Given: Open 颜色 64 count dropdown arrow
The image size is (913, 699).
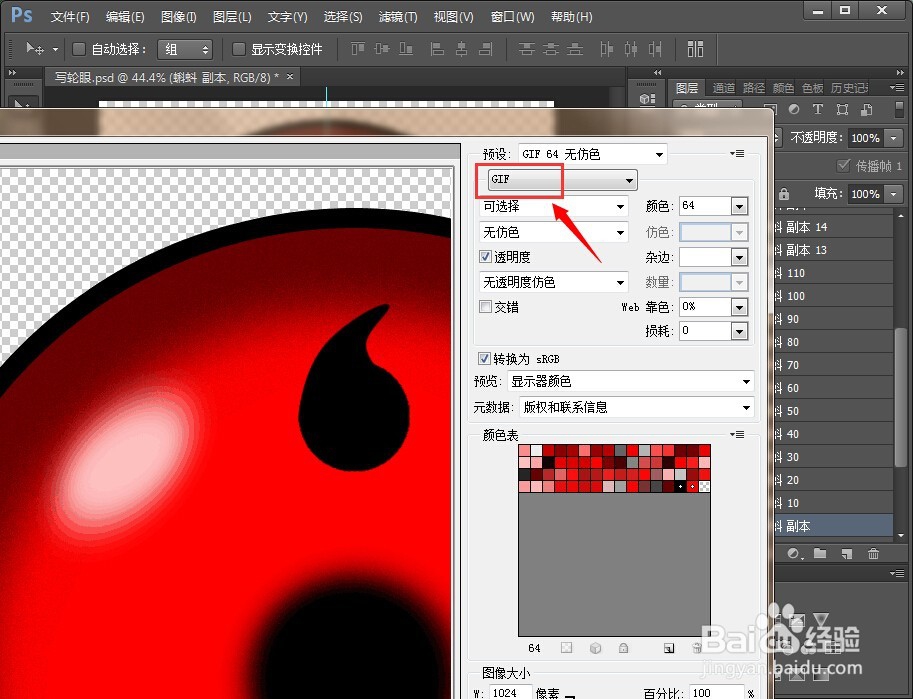Looking at the screenshot, I should 739,206.
